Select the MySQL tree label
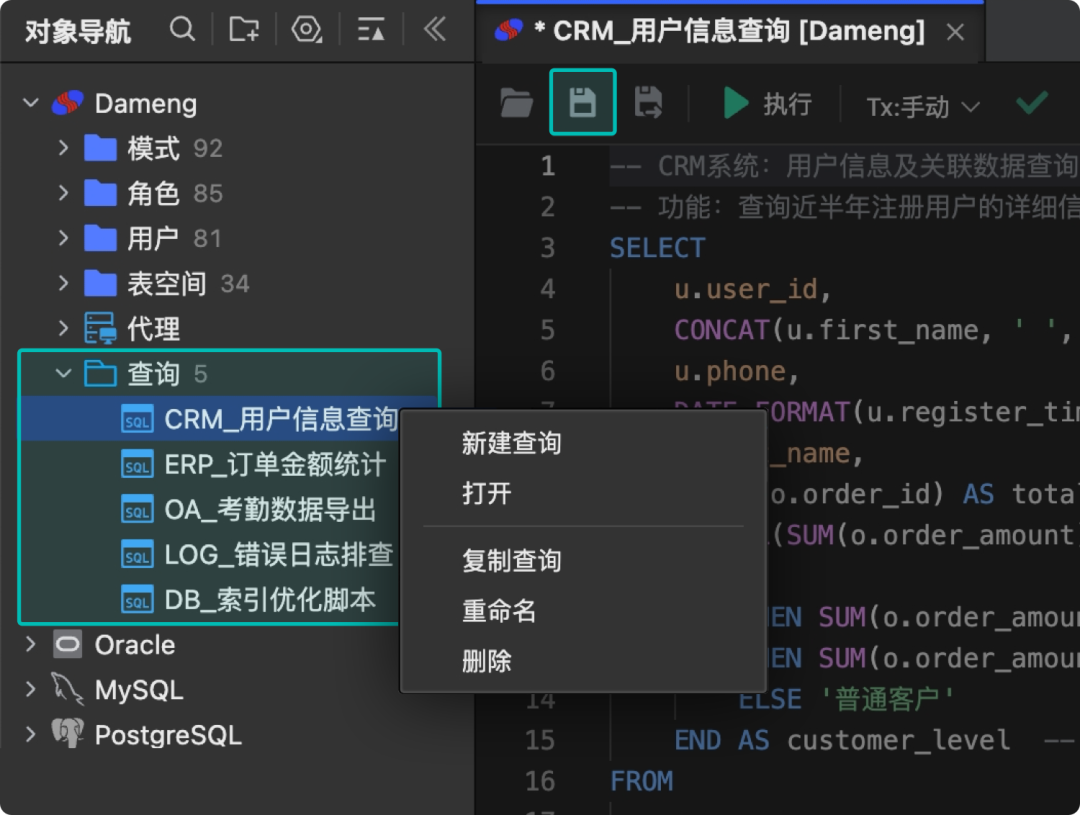 tap(139, 690)
